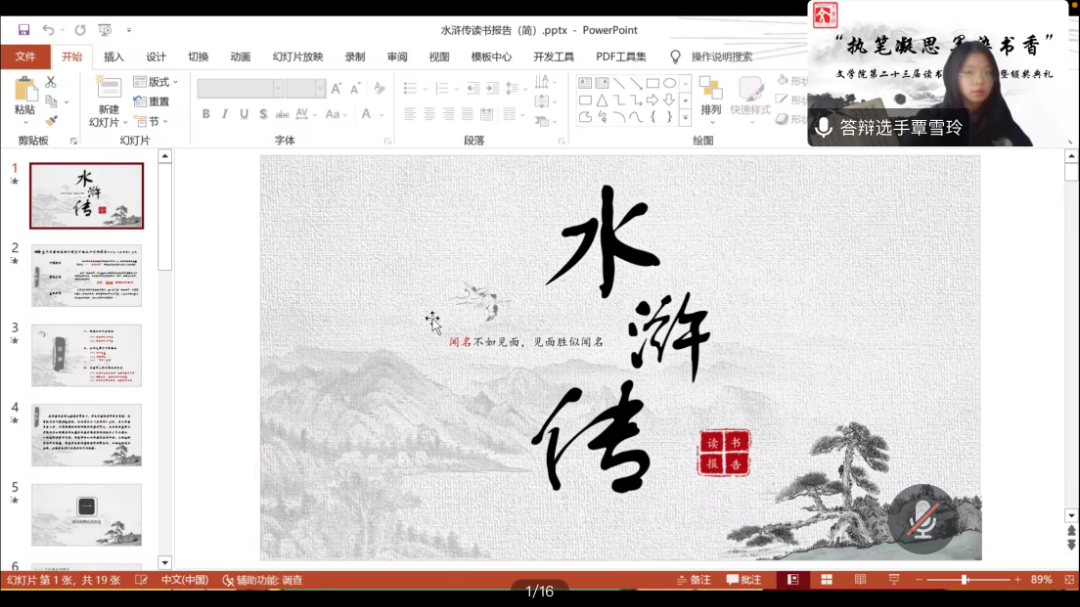Screen dimensions: 1080x607
Task: Click the Format Painter brush icon
Action: coord(51,120)
